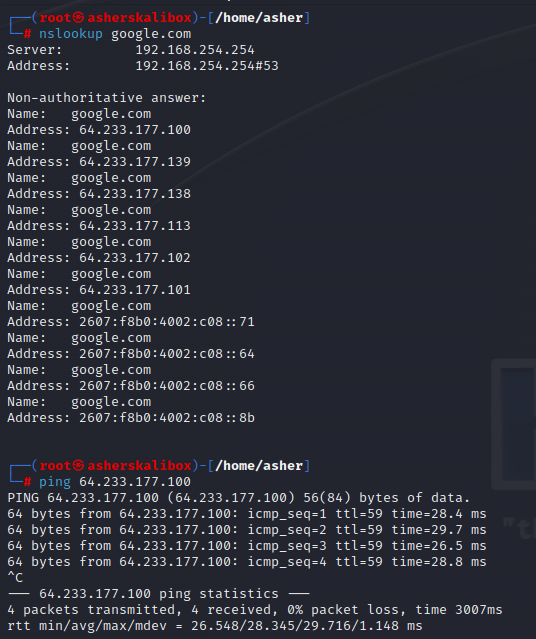Click the ping command word
The width and height of the screenshot is (536, 639).
coord(55,482)
